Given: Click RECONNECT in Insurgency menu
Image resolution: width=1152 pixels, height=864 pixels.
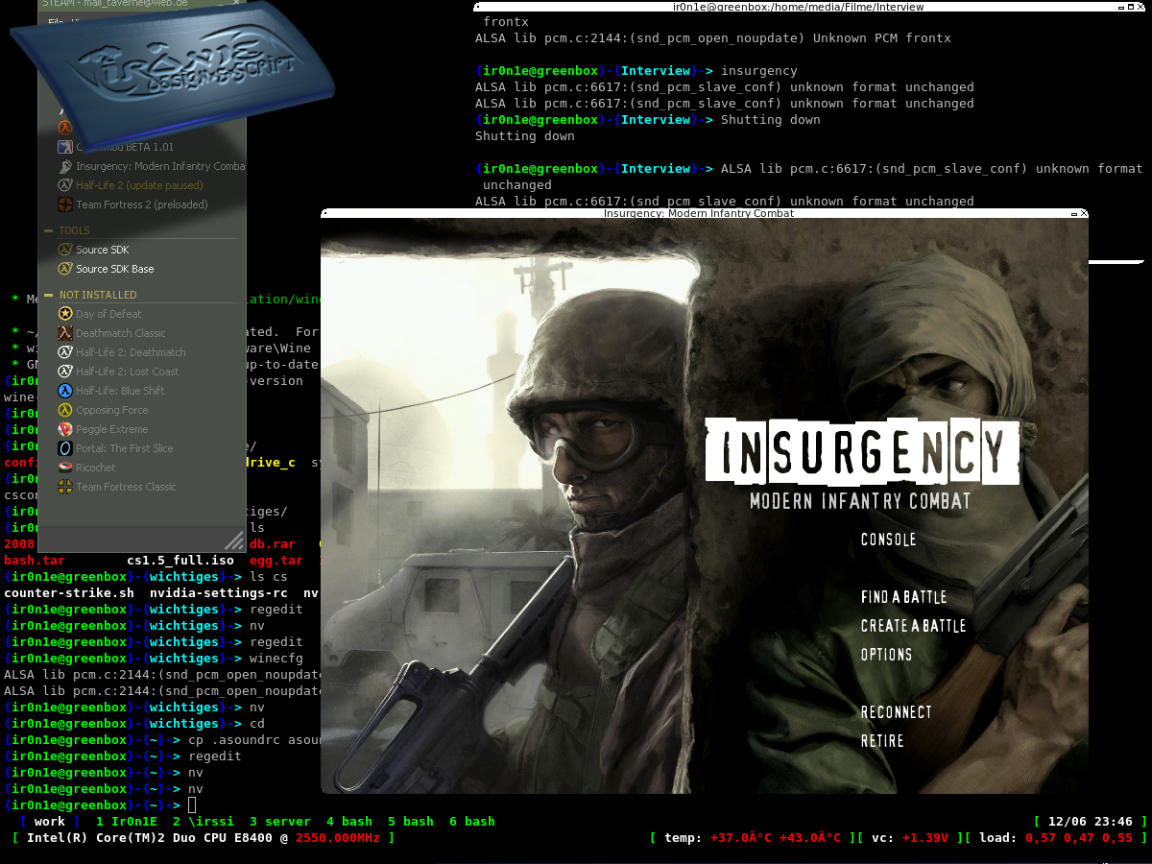Looking at the screenshot, I should point(896,712).
